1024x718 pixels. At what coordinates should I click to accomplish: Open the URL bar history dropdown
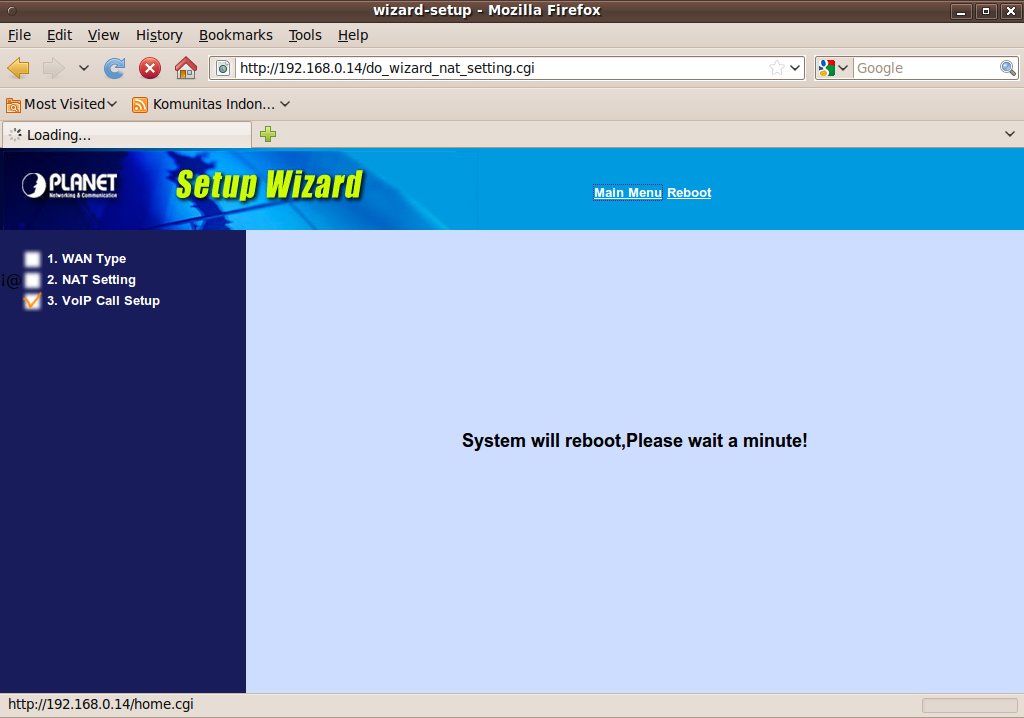pyautogui.click(x=795, y=68)
